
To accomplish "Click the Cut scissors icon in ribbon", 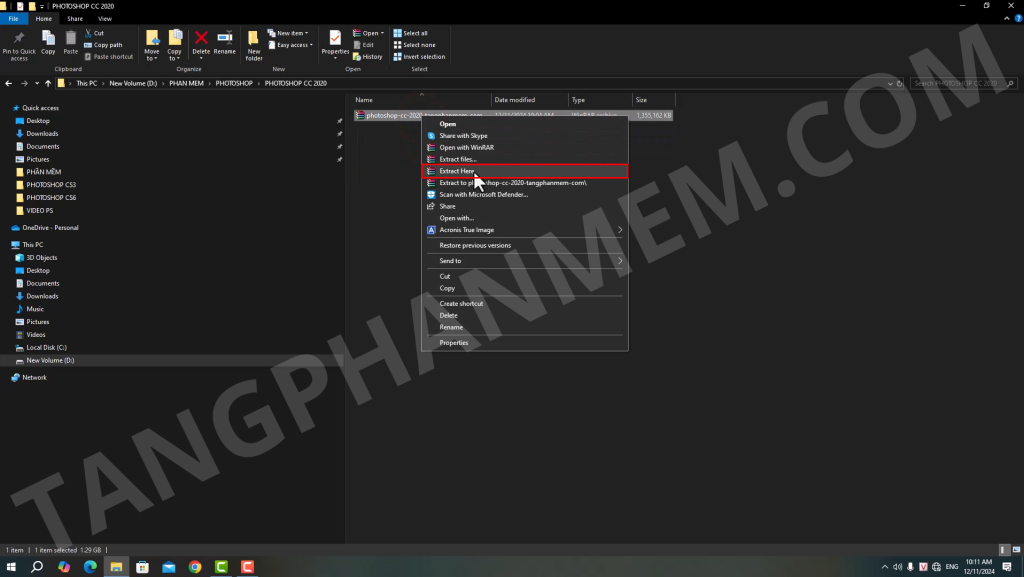I will tap(89, 33).
